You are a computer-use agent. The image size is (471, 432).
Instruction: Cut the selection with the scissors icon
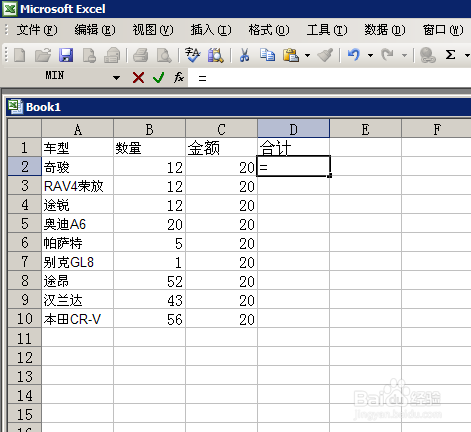[x=244, y=55]
